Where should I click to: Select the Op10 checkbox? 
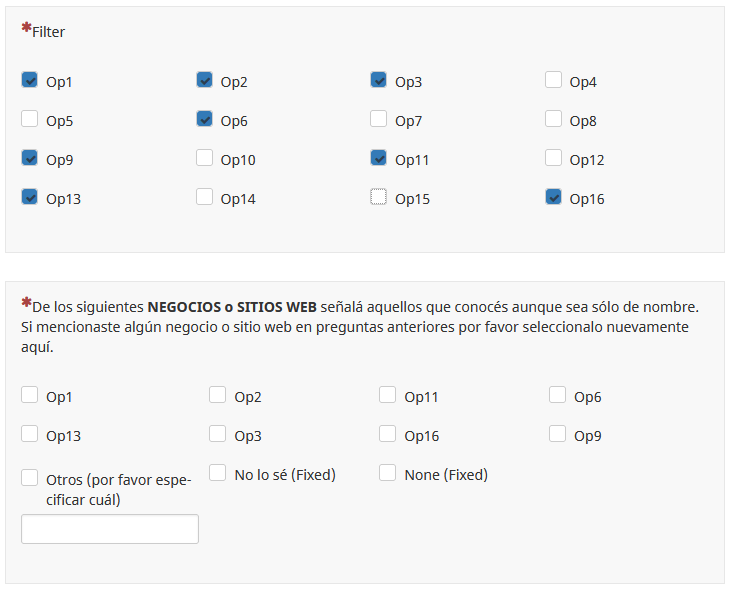click(205, 158)
